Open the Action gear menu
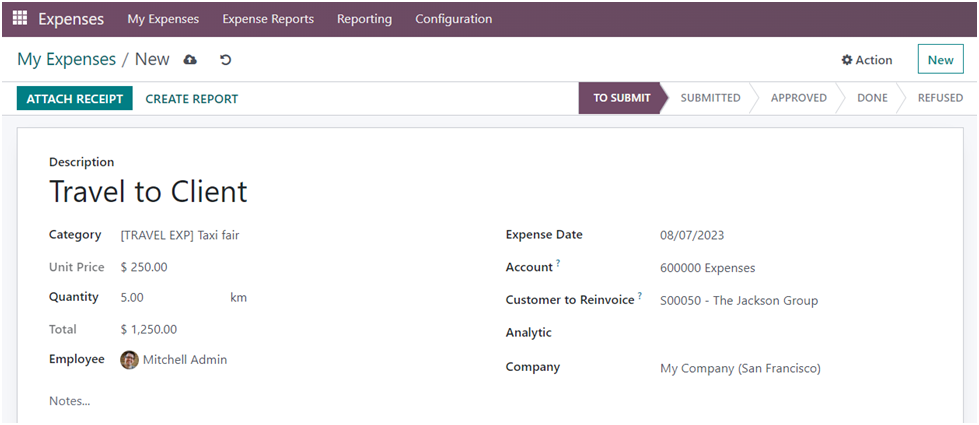The width and height of the screenshot is (979, 425). pyautogui.click(x=866, y=60)
